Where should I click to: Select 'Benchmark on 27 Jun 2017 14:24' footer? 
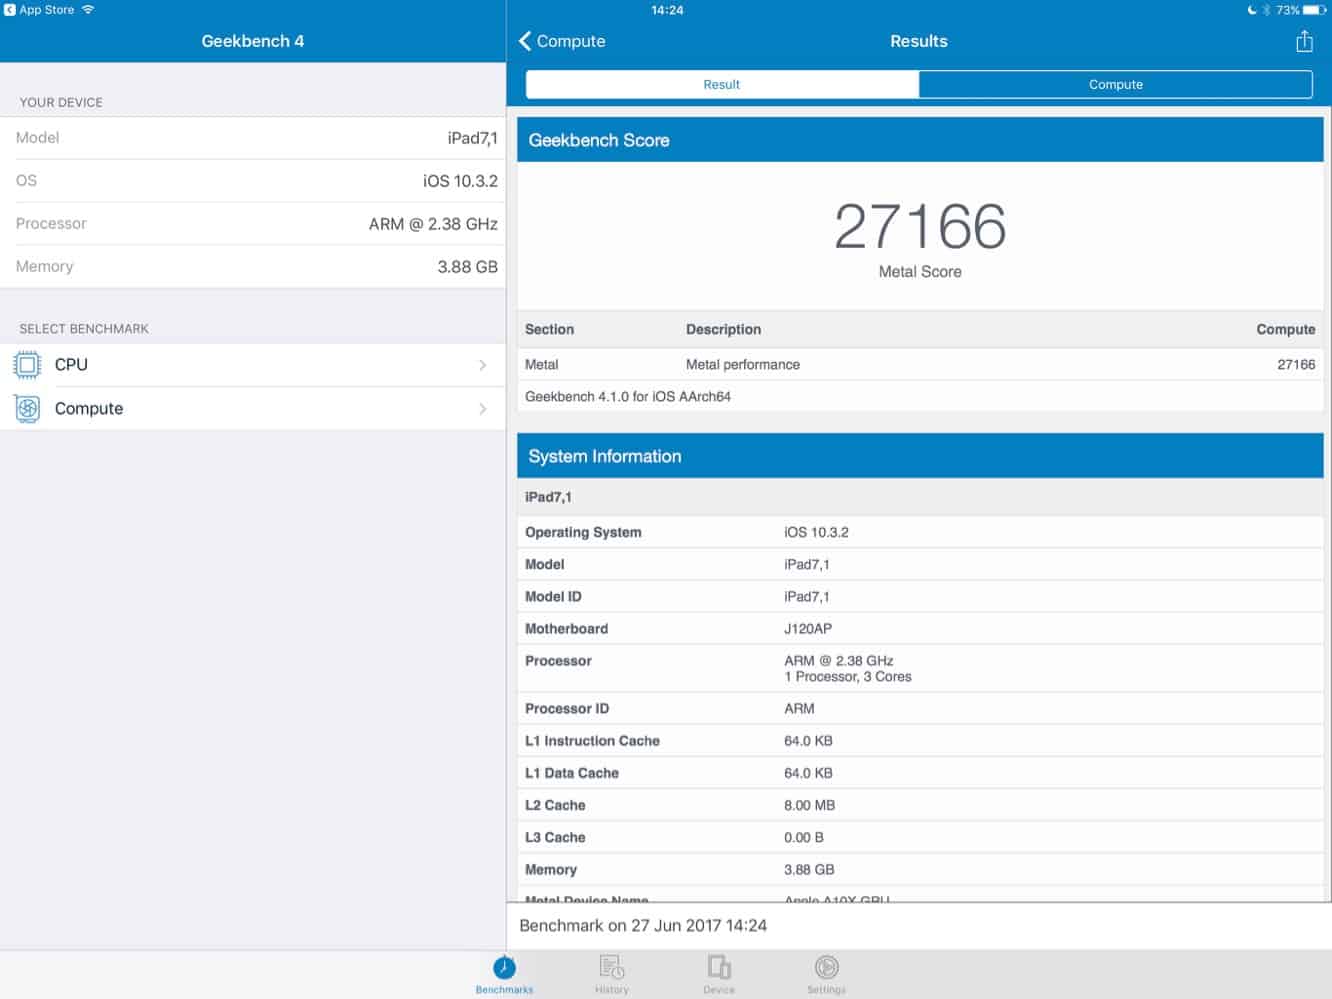click(x=643, y=926)
